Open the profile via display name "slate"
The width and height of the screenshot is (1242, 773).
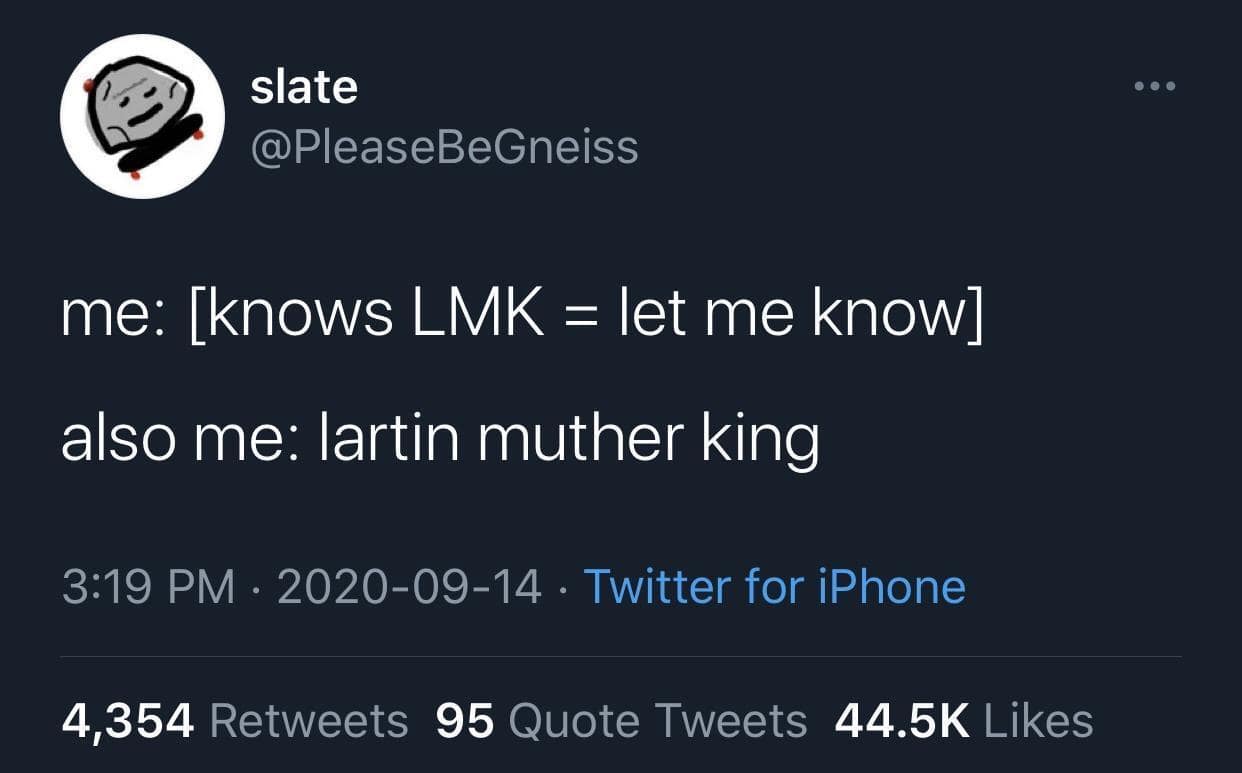[x=303, y=87]
